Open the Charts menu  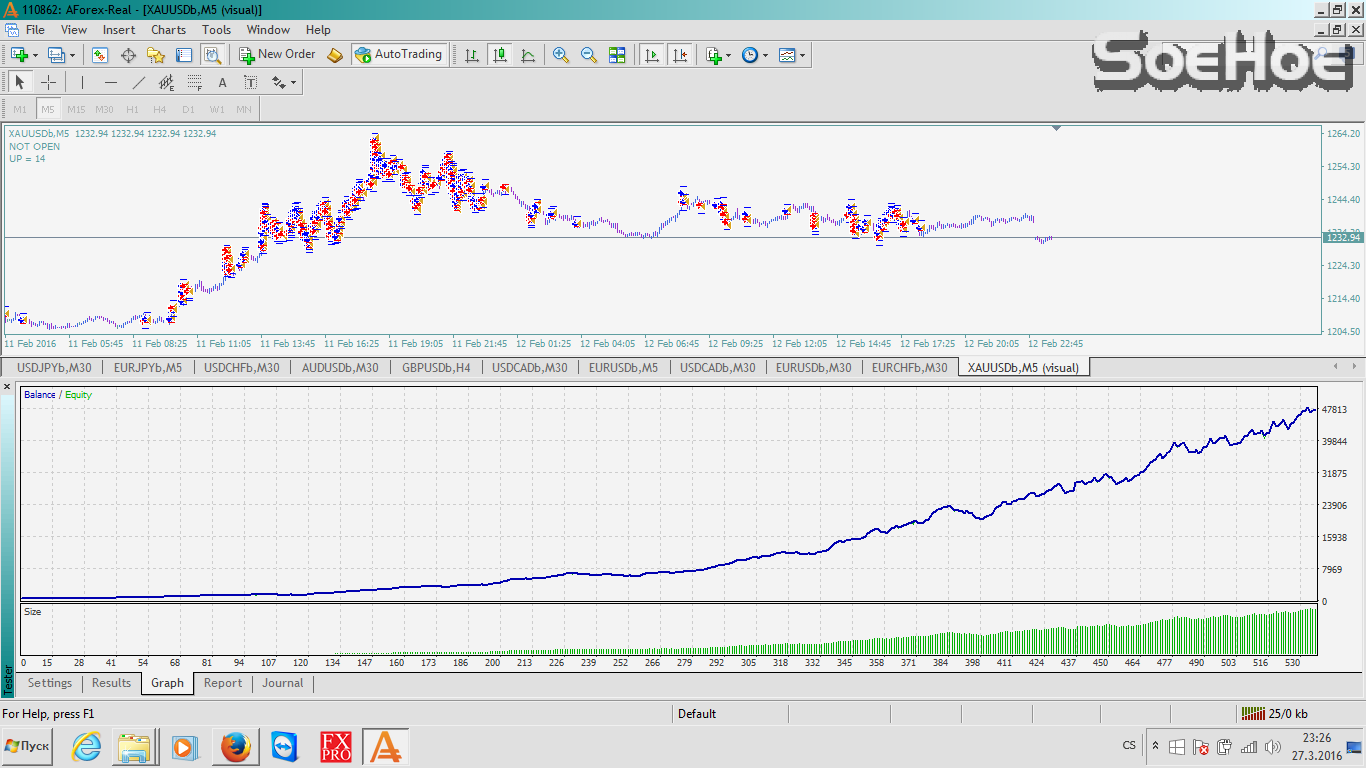click(168, 30)
